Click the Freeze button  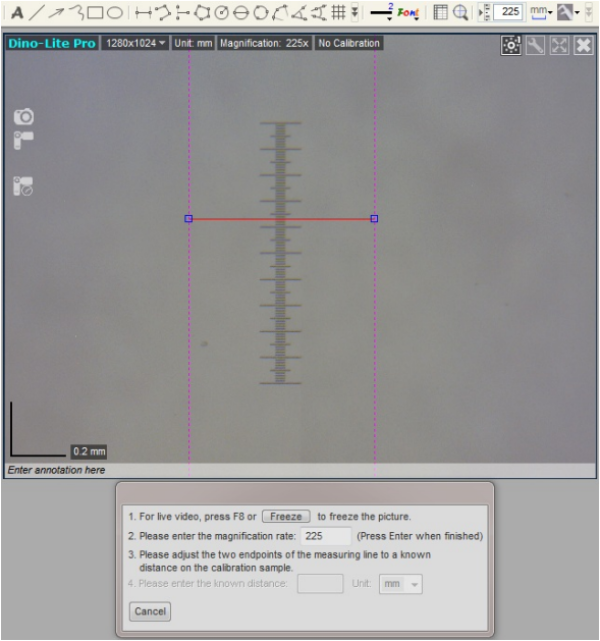coord(286,516)
